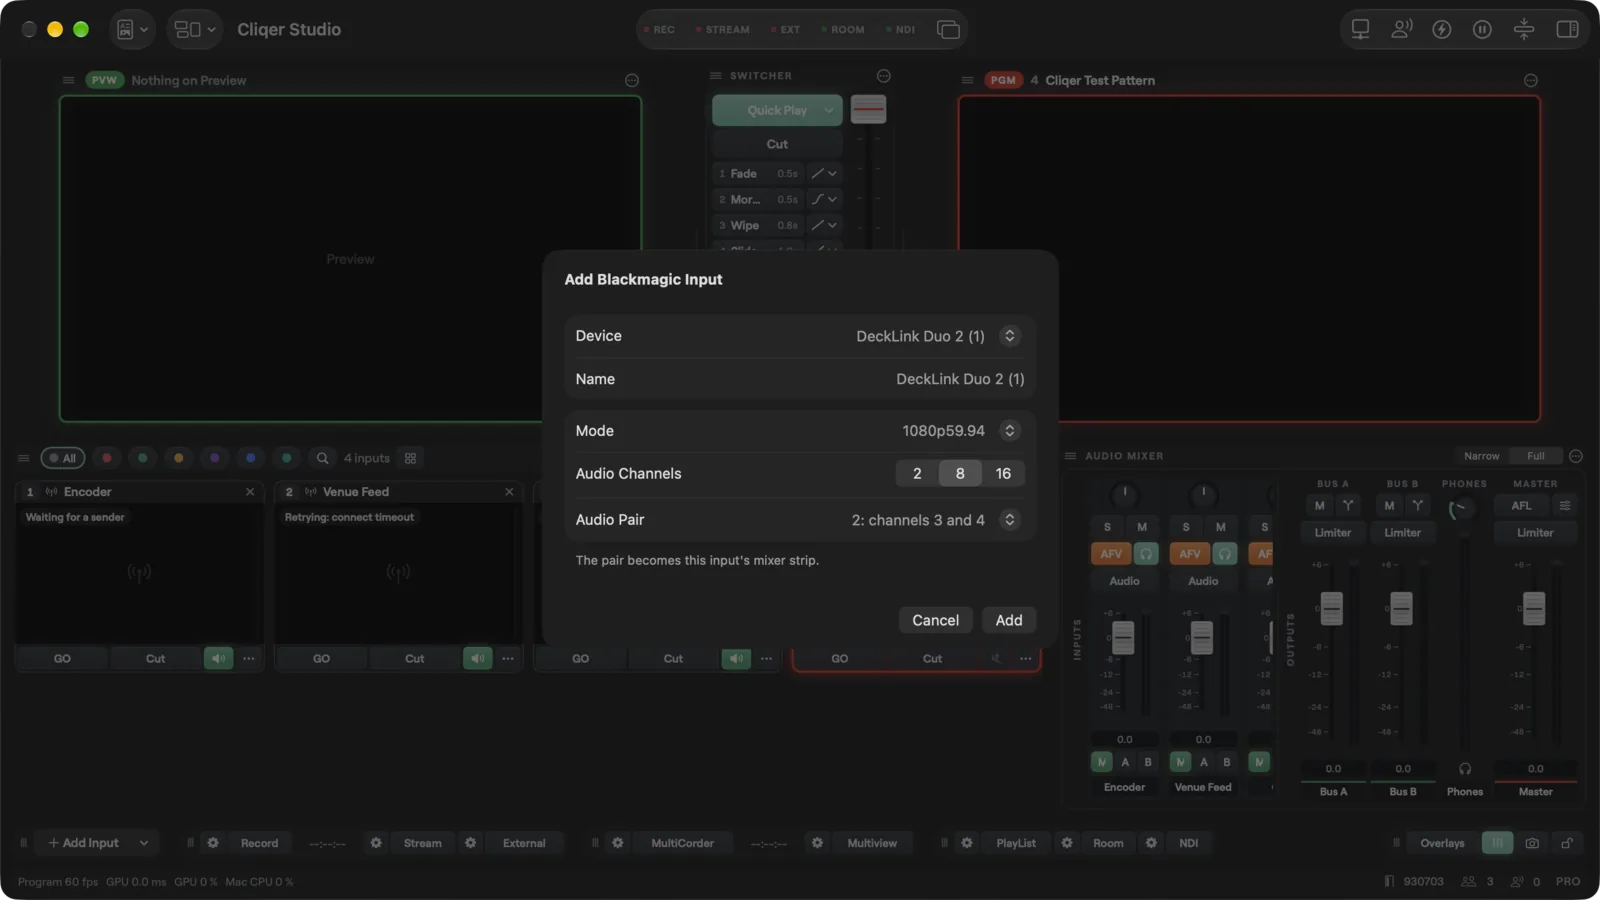Toggle the REC indicator in the top bar
This screenshot has width=1600, height=900.
(x=660, y=30)
